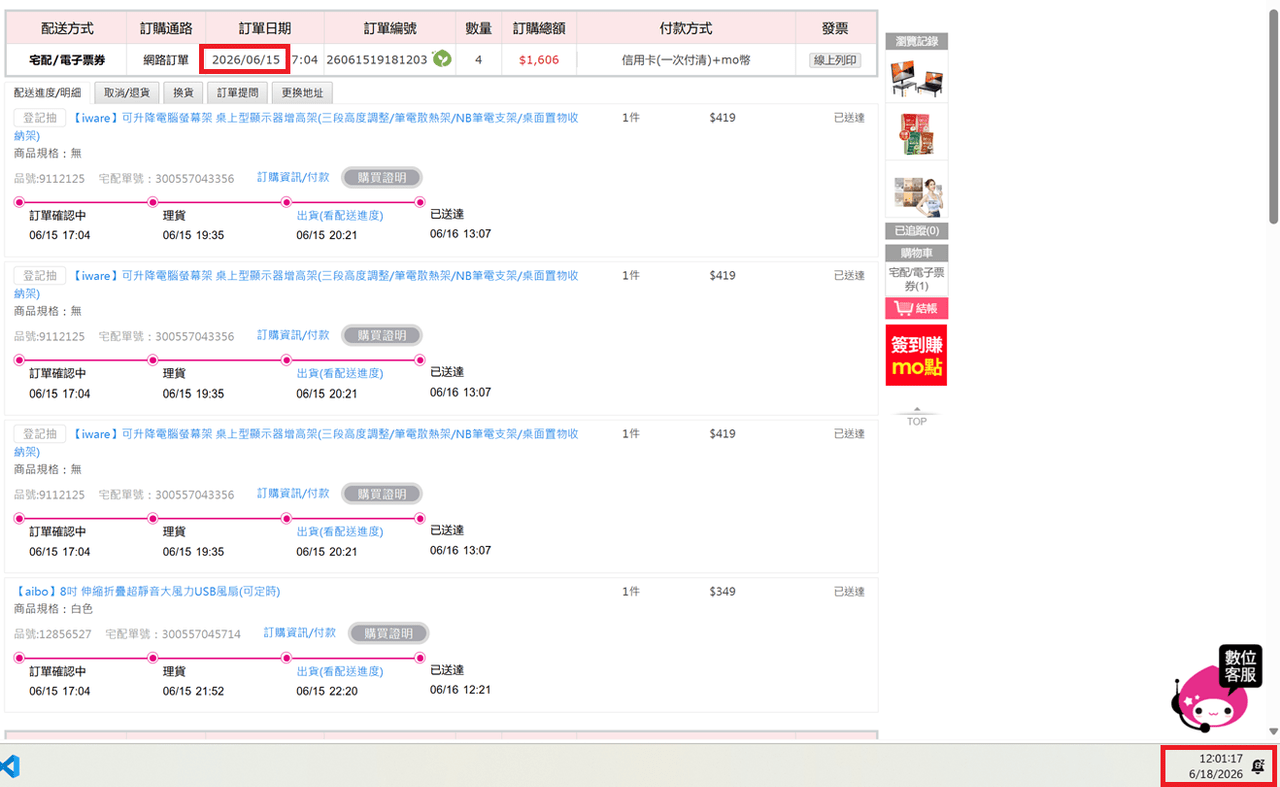
Task: Switch to the 更換地址 tab
Action: 302,93
